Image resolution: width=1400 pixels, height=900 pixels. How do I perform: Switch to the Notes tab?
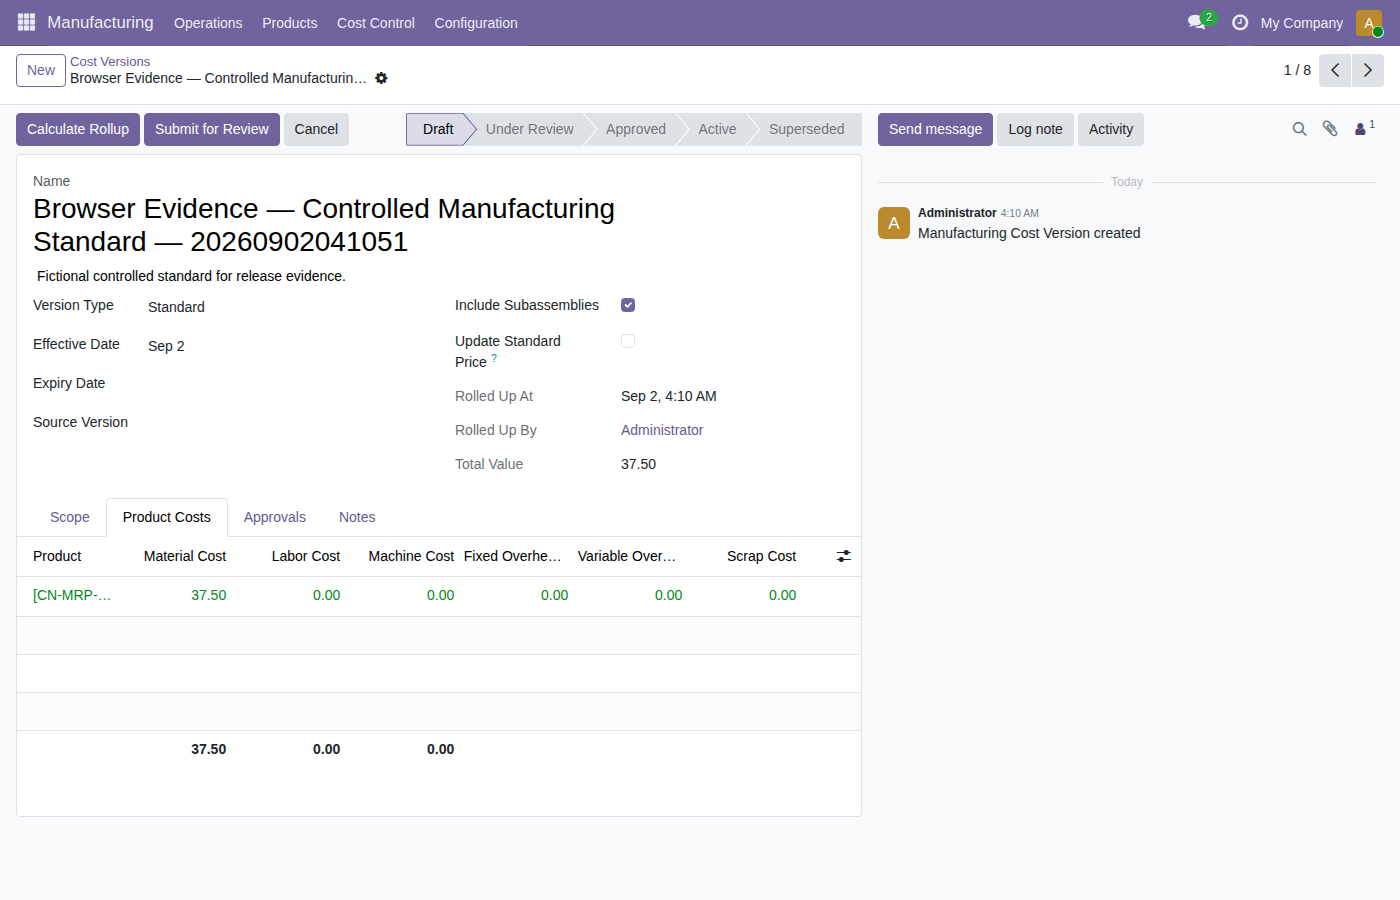tap(357, 517)
